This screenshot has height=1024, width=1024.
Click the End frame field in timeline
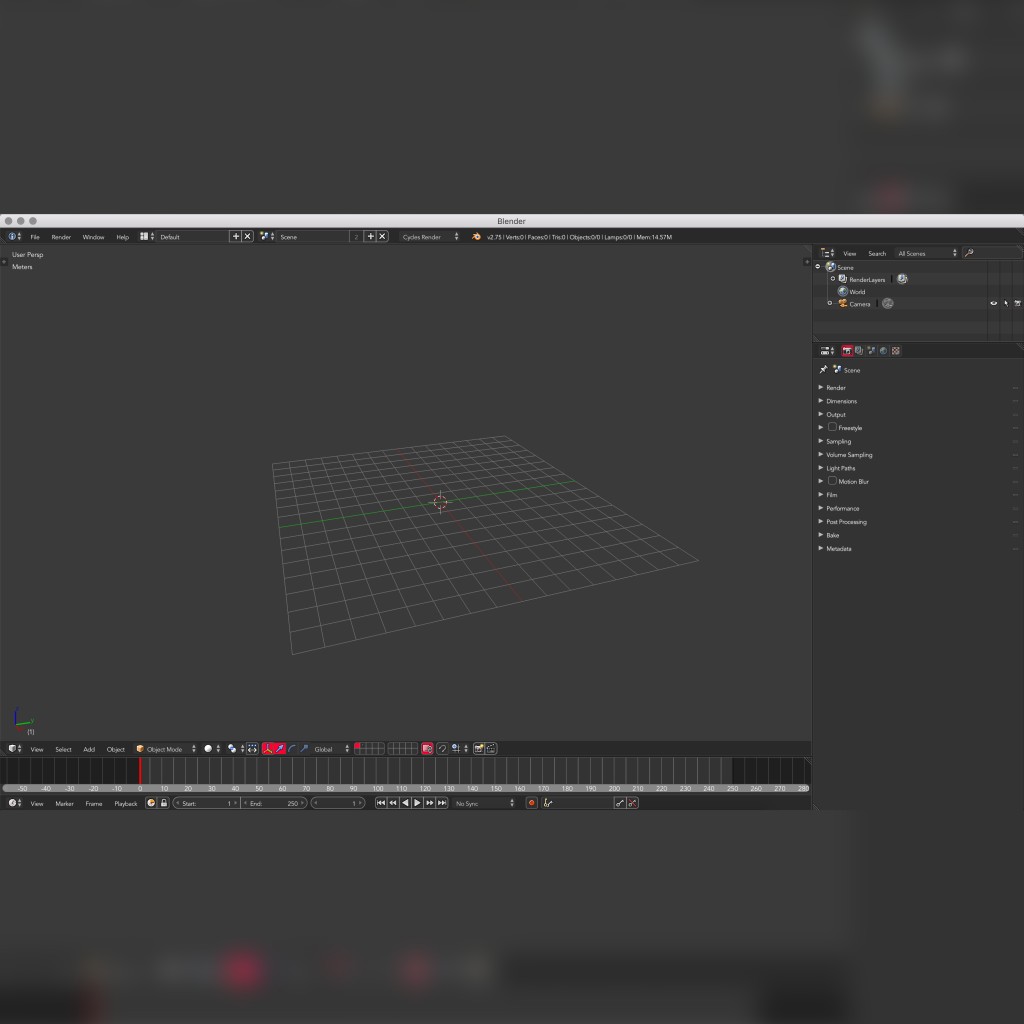275,803
